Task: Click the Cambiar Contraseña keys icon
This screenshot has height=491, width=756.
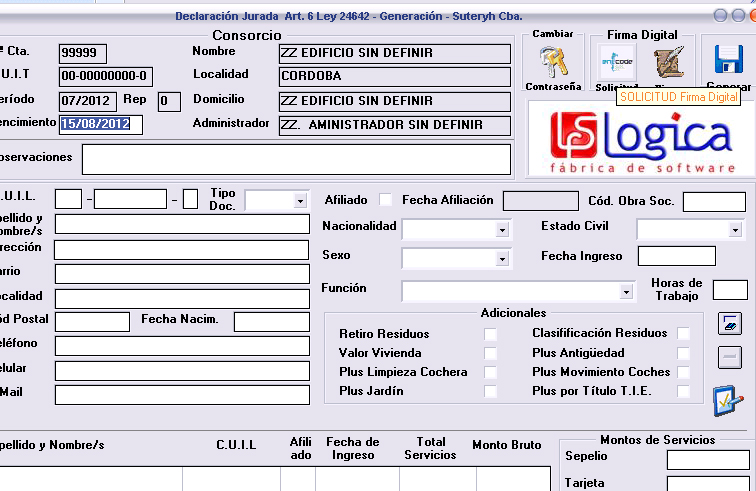Action: tap(552, 62)
